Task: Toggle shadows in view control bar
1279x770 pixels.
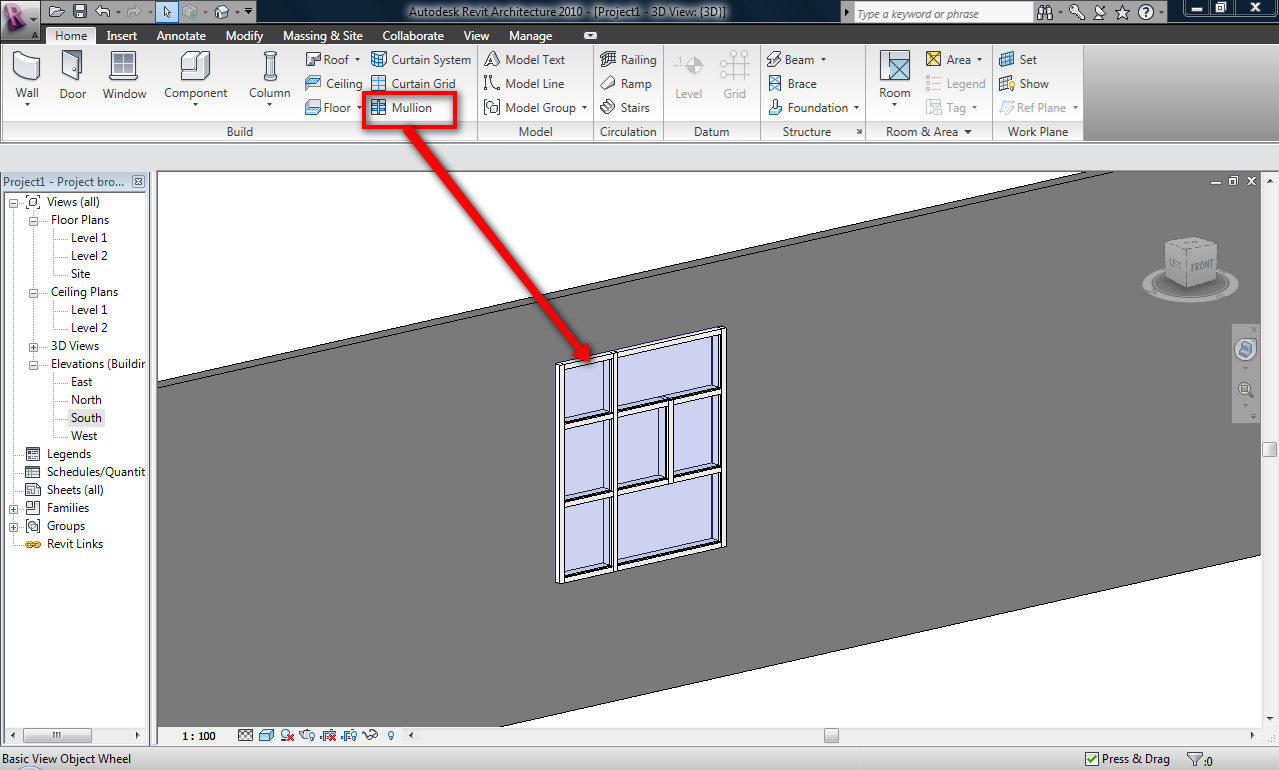Action: tap(286, 735)
